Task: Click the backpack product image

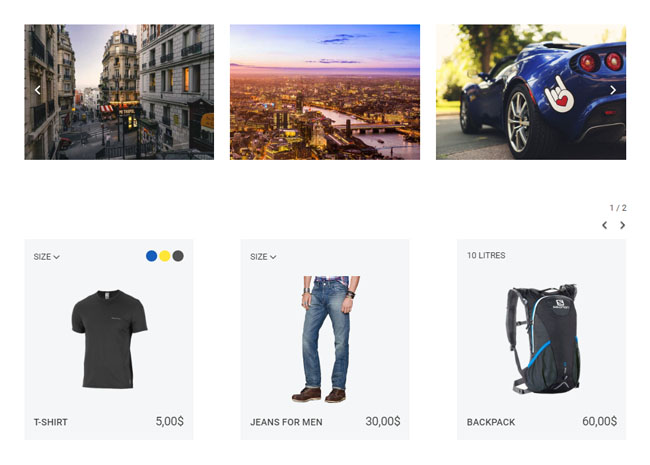Action: point(543,339)
